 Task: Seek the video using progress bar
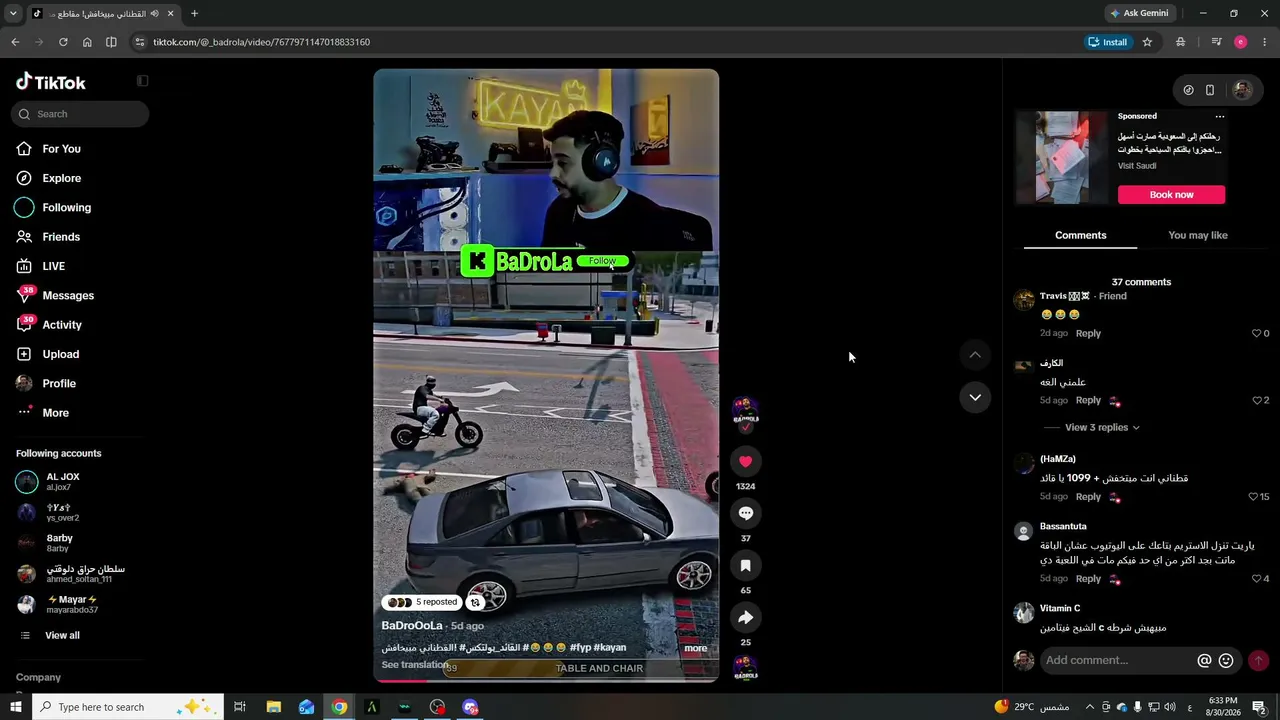[x=546, y=680]
